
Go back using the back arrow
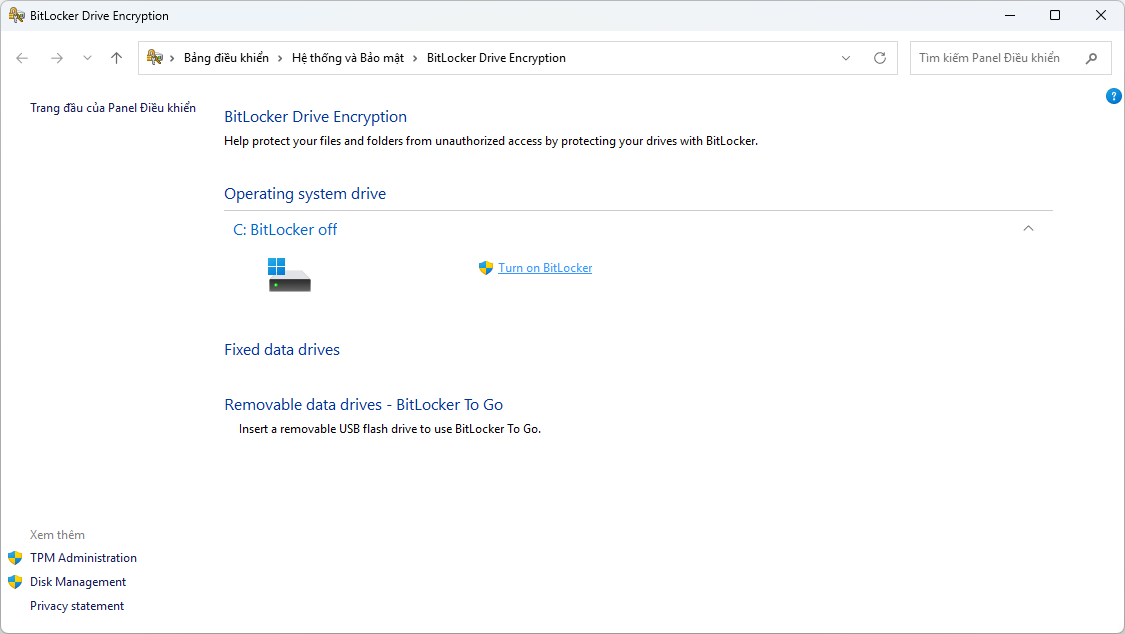coord(22,58)
